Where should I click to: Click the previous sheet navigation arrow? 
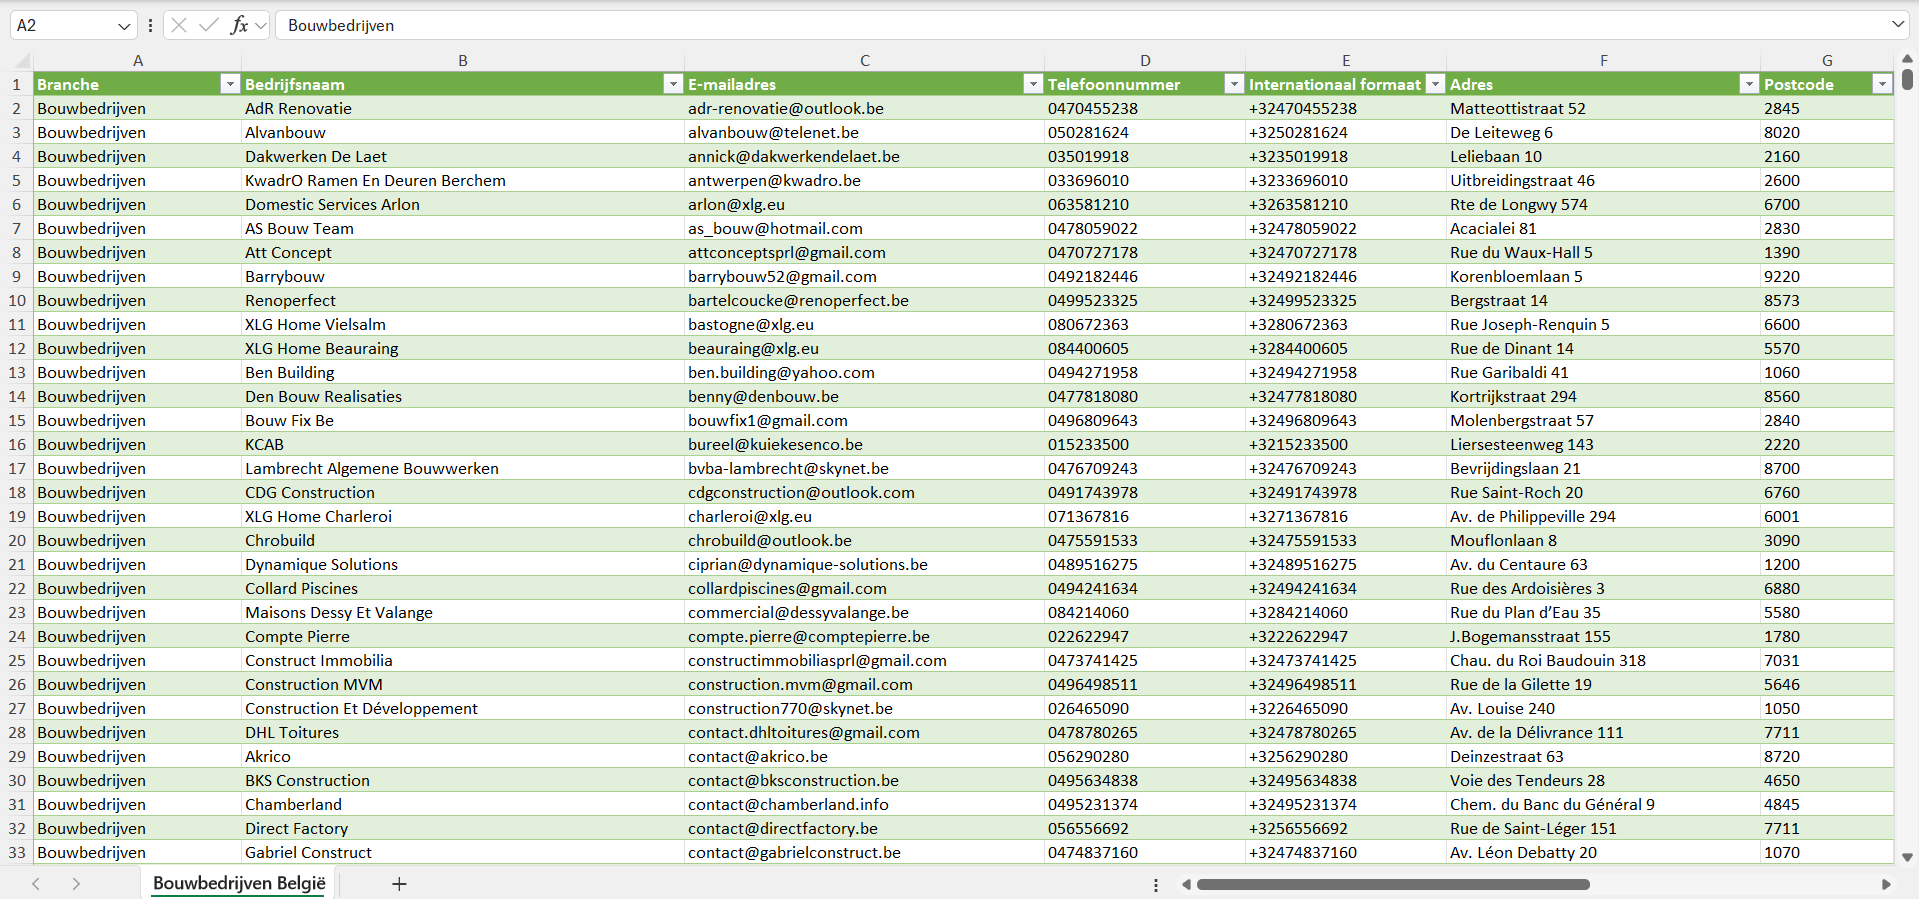tap(36, 884)
